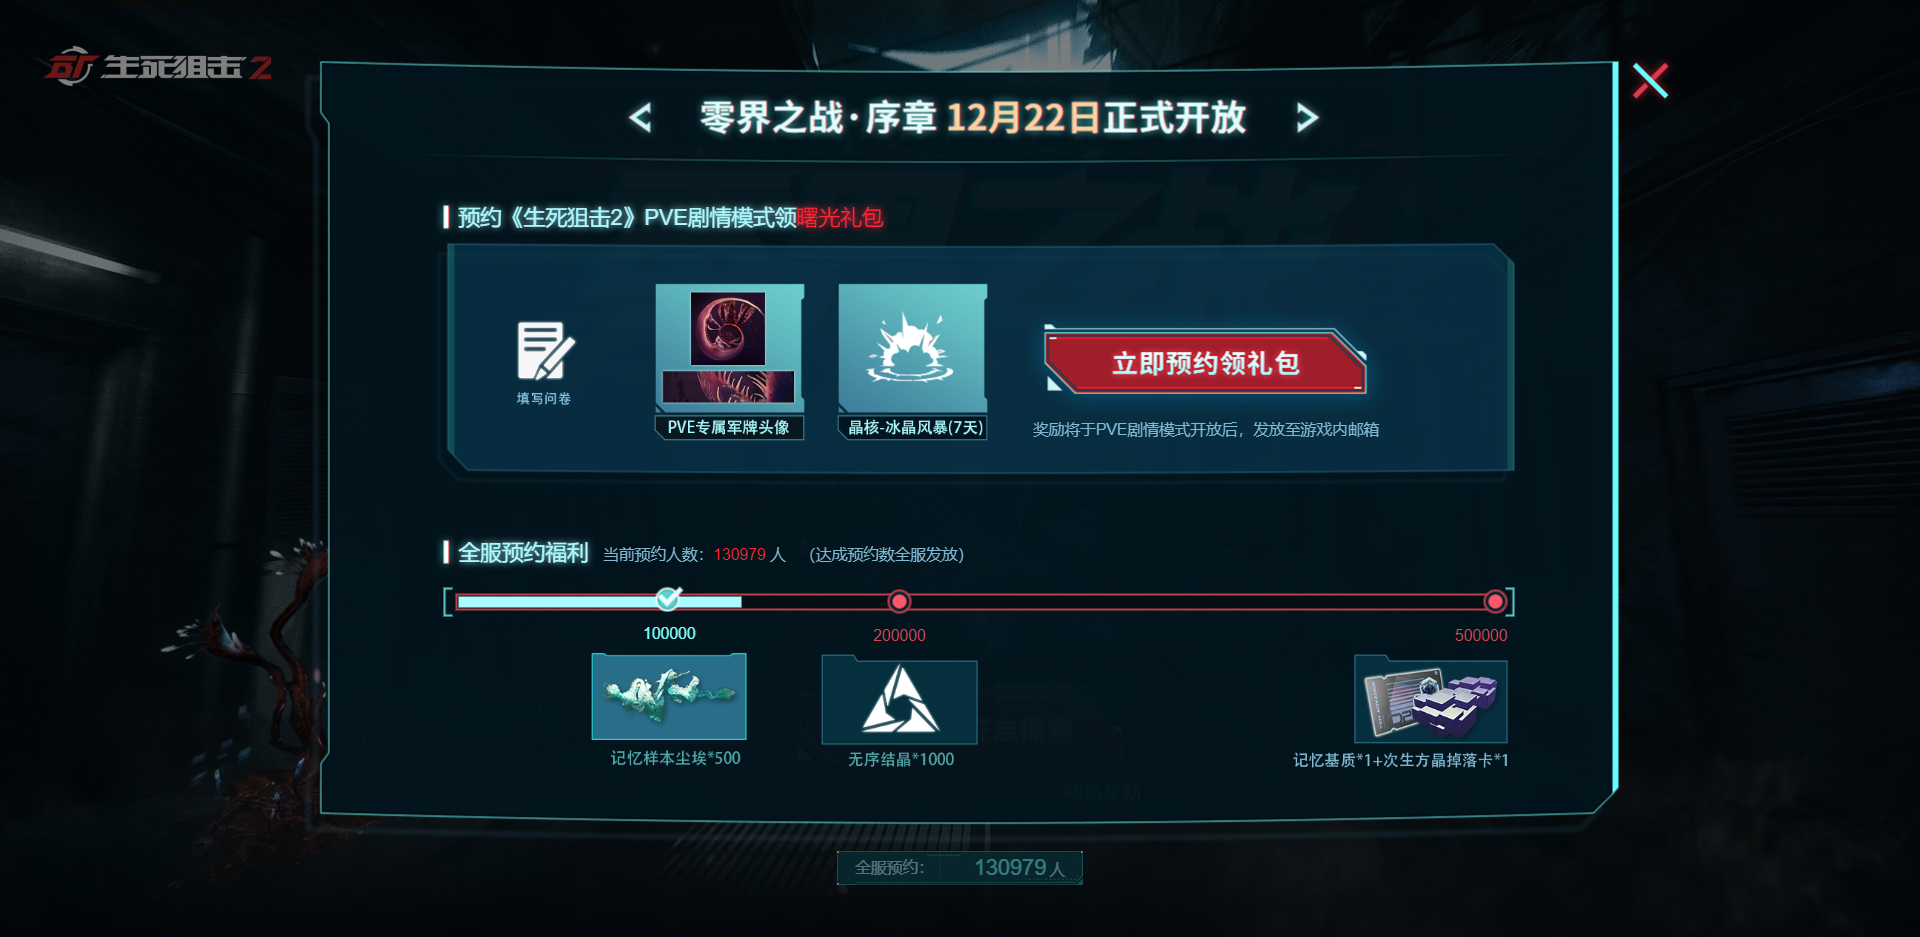Click the checked 100000 milestone marker
Viewport: 1920px width, 937px height.
click(x=669, y=599)
